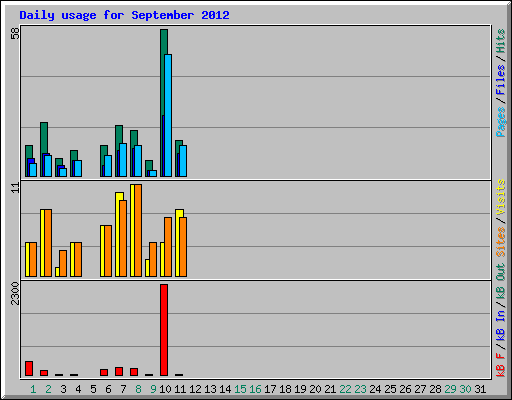
Task: Select day label "20" on the x-axis
Action: click(315, 389)
